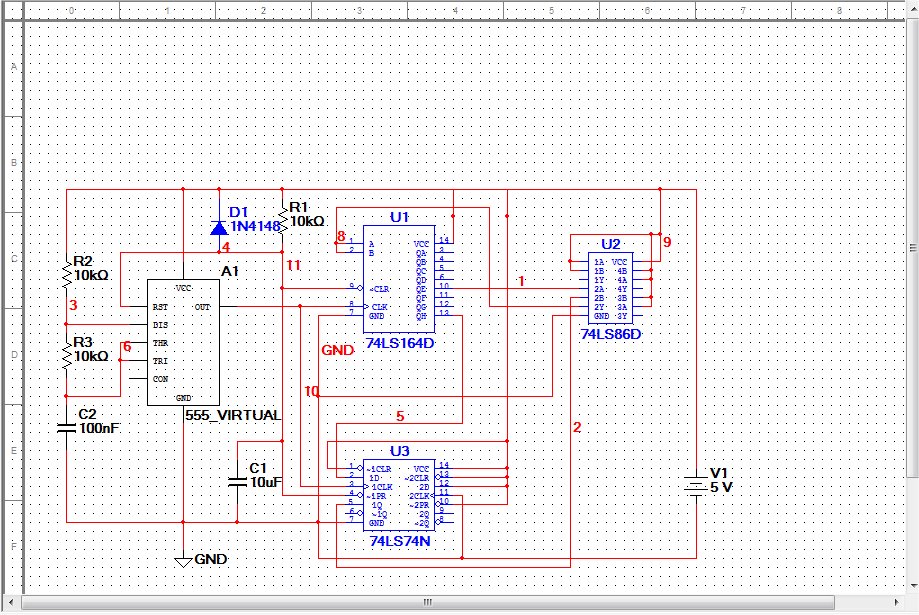Click the red net label 6
The image size is (919, 615).
[x=127, y=347]
